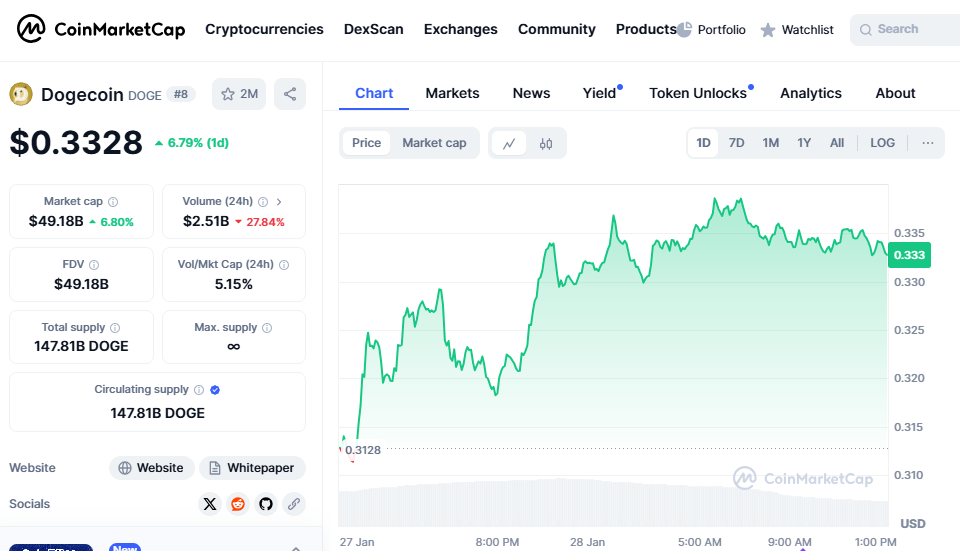960x551 pixels.
Task: Switch to line chart view icon
Action: pyautogui.click(x=509, y=143)
